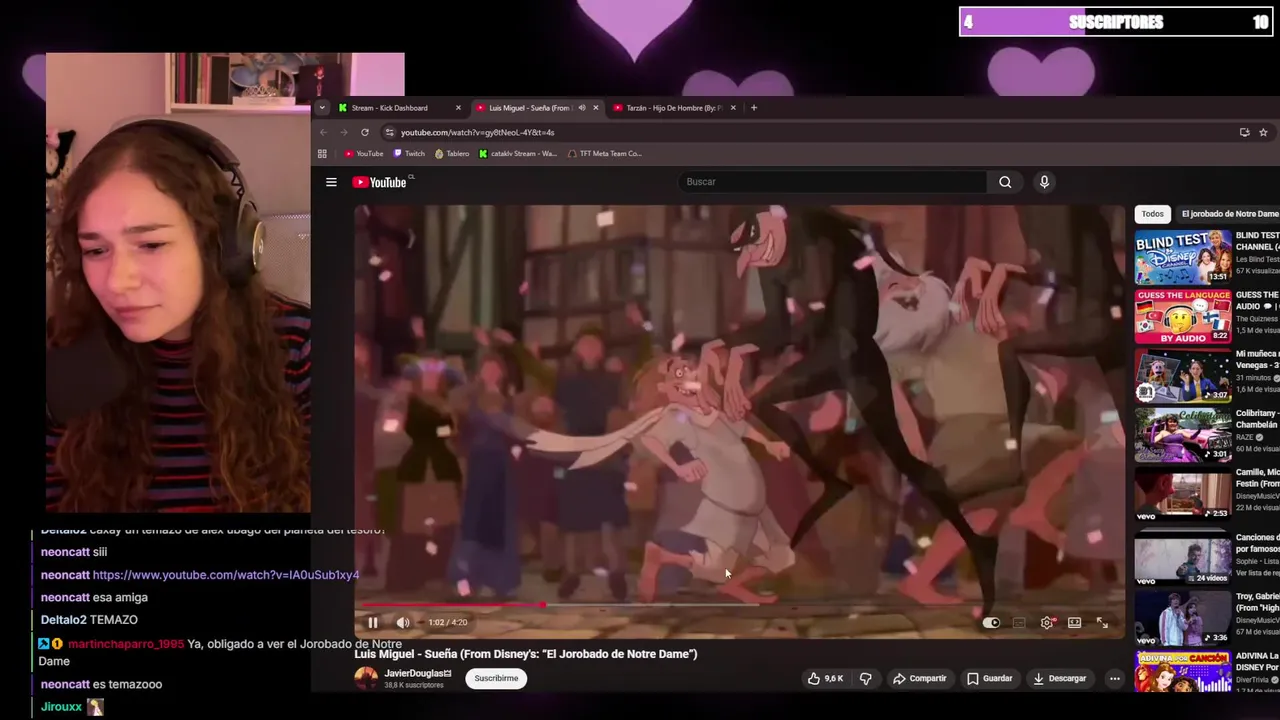The width and height of the screenshot is (1280, 720).
Task: Close the Kick Dashboard tab
Action: [x=458, y=108]
